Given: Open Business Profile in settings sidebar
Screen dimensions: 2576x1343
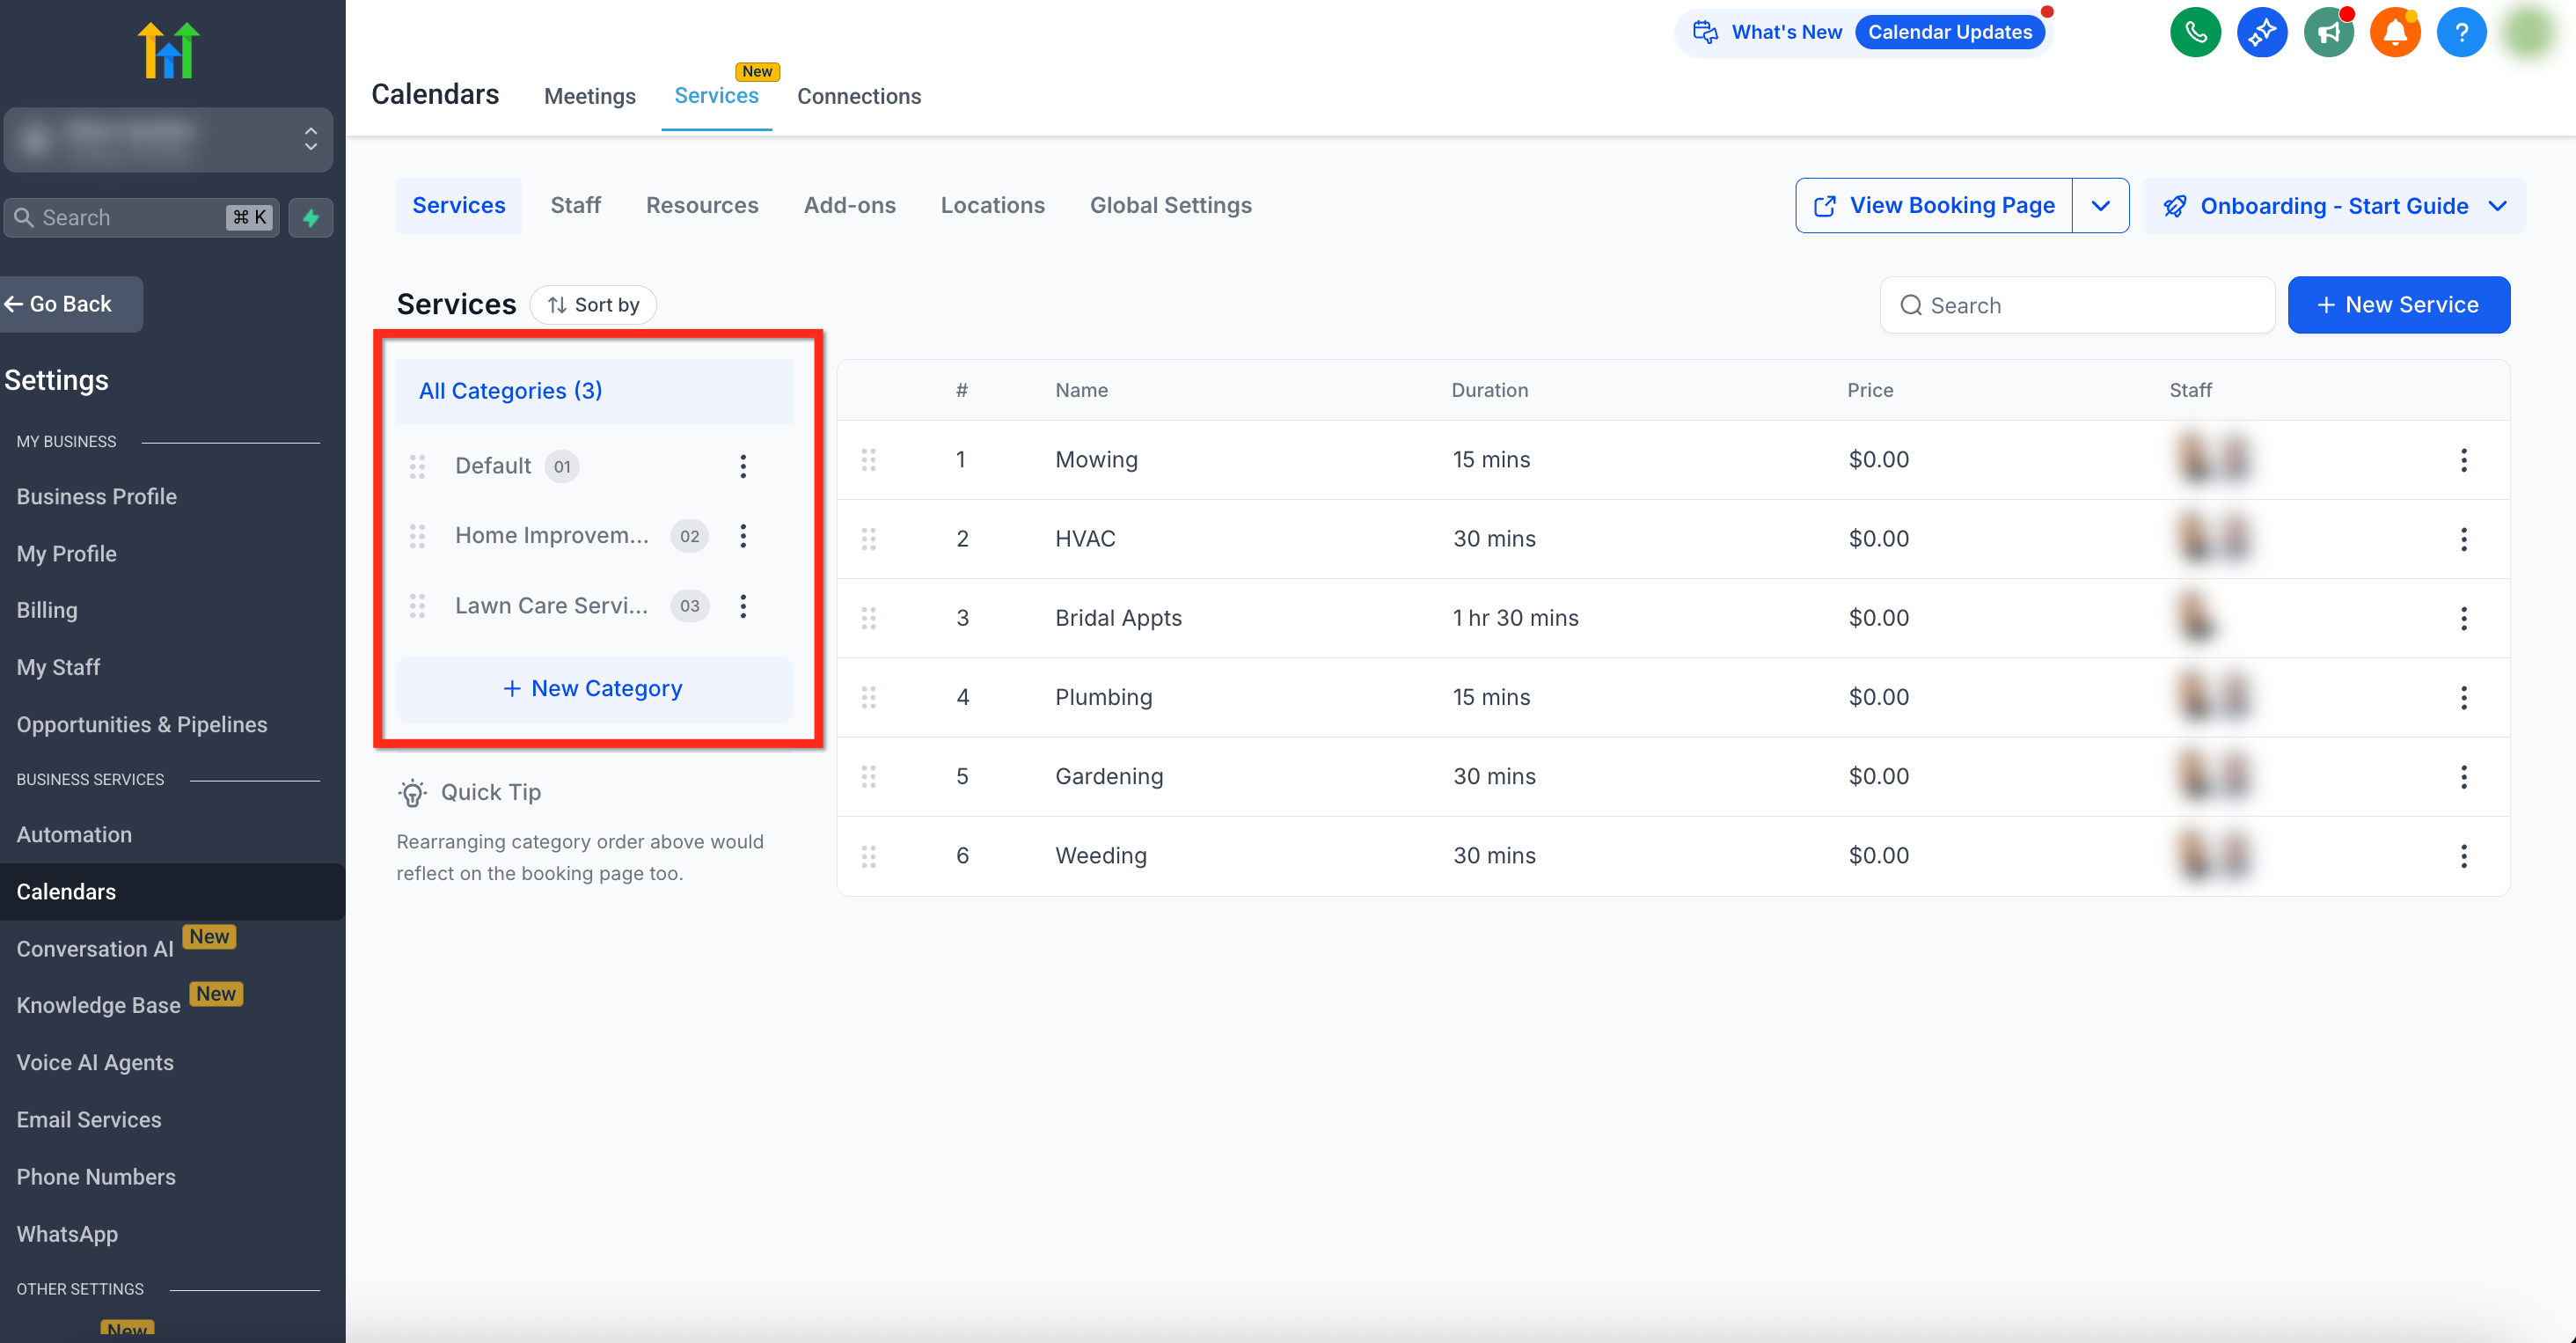Looking at the screenshot, I should pyautogui.click(x=96, y=496).
